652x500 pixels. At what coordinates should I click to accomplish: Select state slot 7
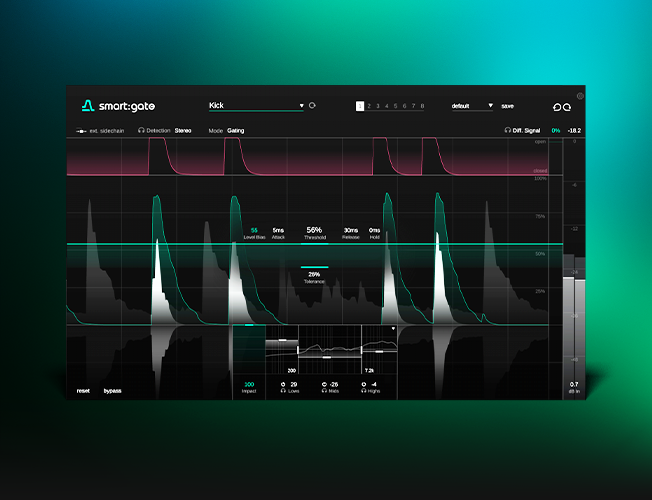[413, 106]
